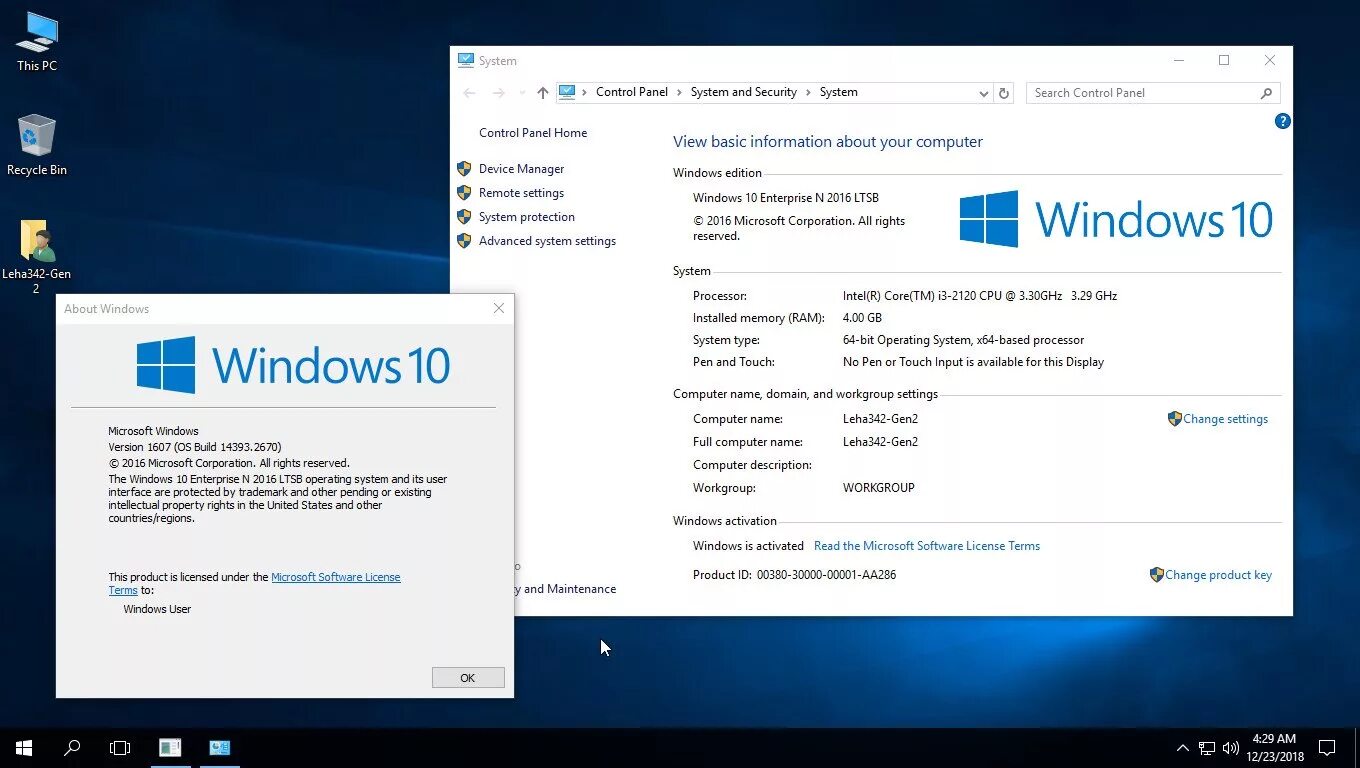Click the 4.00 GB installed memory value
Image resolution: width=1360 pixels, height=768 pixels.
click(x=862, y=318)
